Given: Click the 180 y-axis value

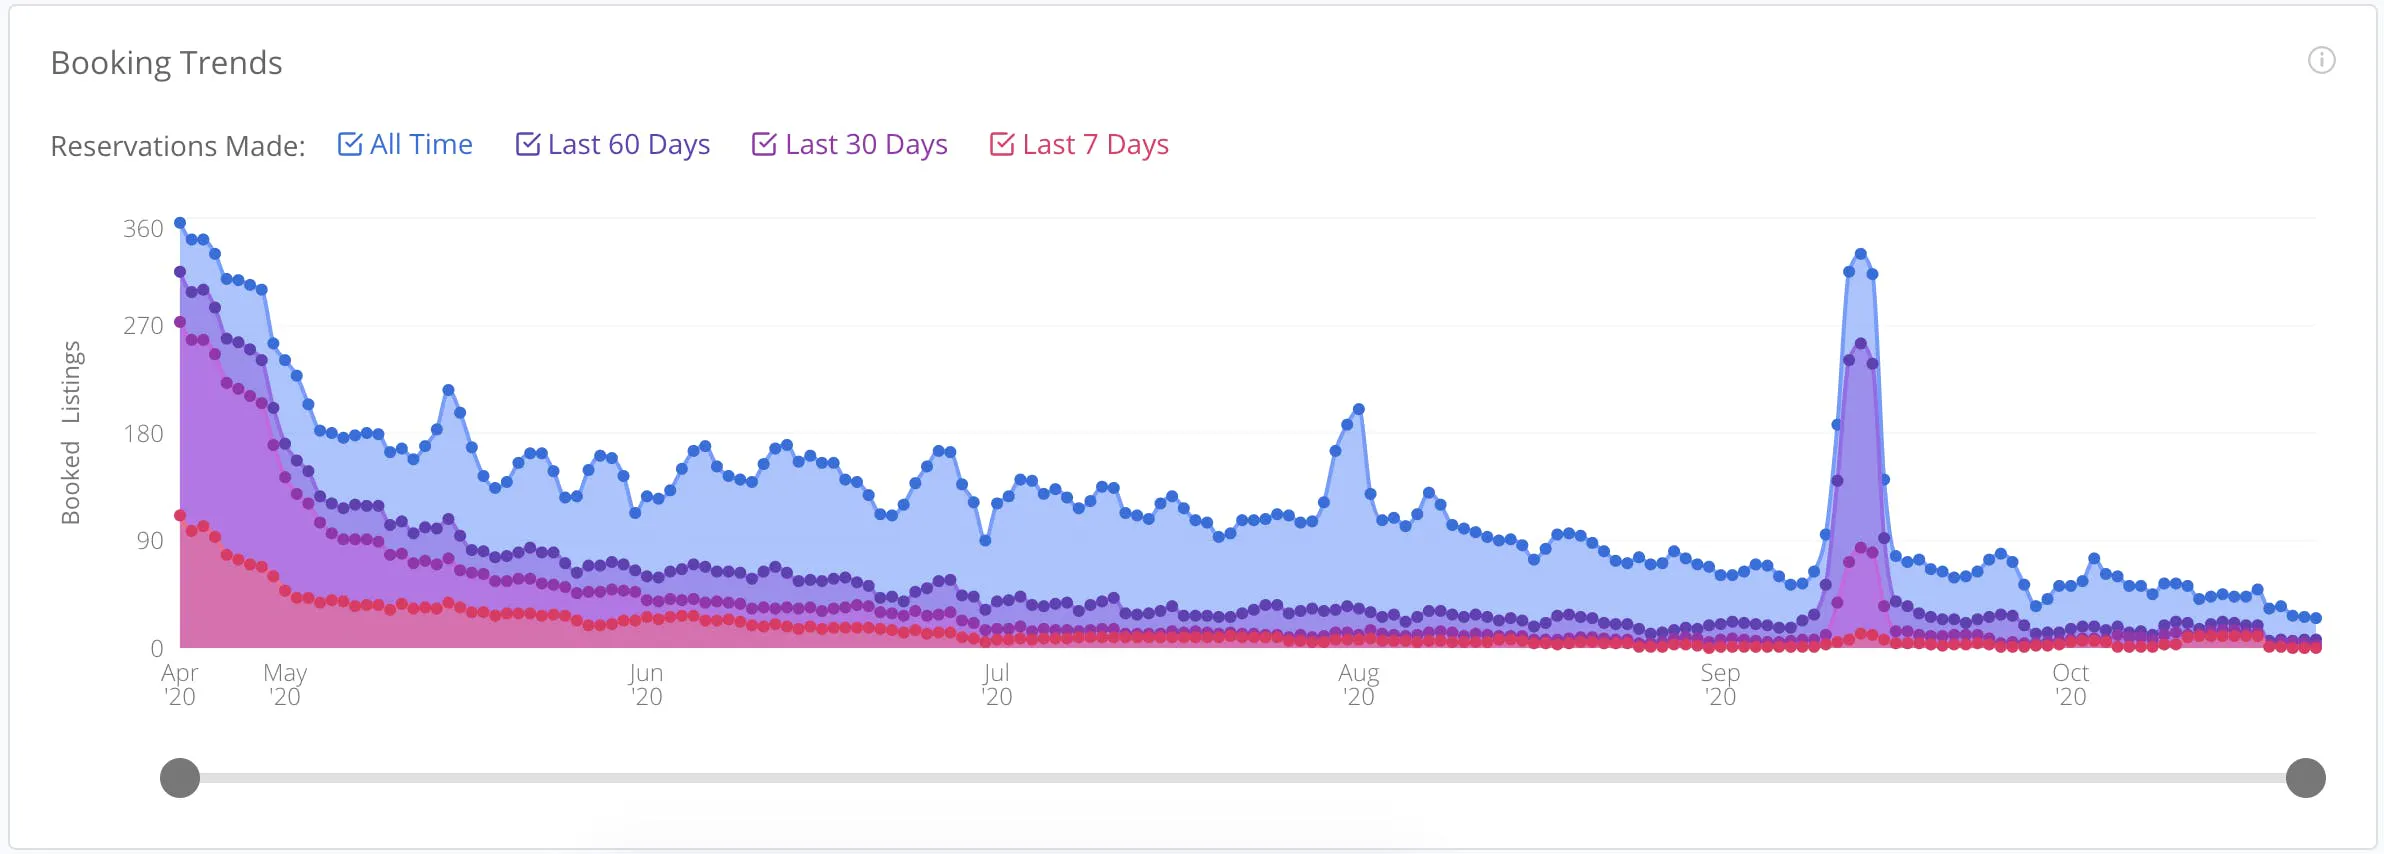Looking at the screenshot, I should tap(143, 434).
